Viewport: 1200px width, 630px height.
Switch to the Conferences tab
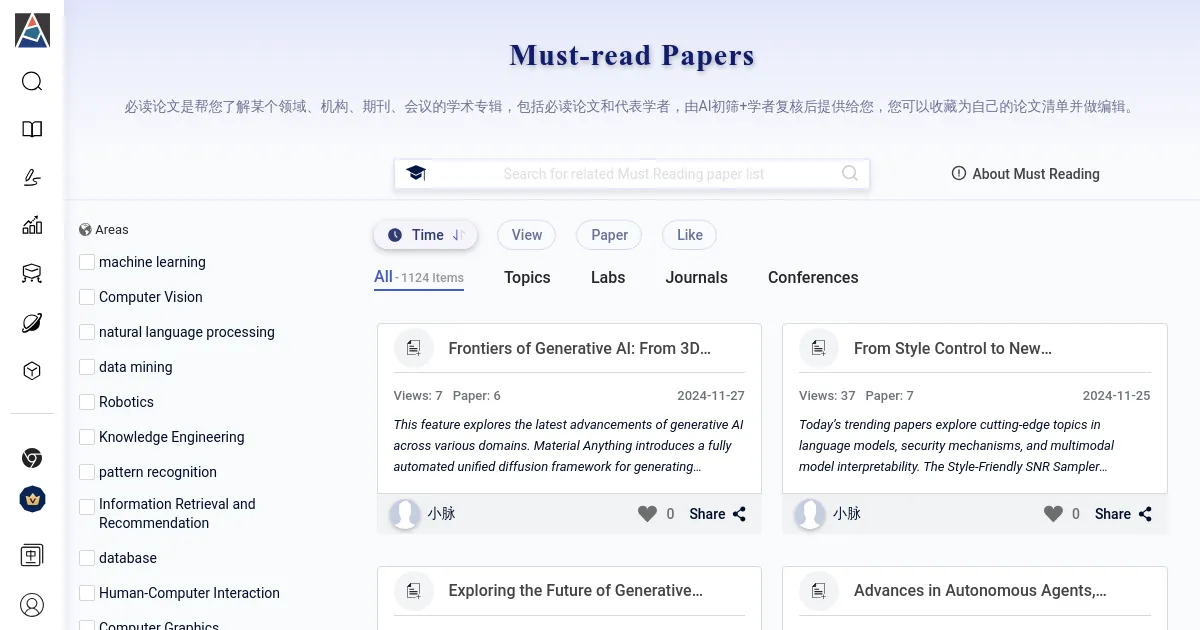click(x=812, y=278)
